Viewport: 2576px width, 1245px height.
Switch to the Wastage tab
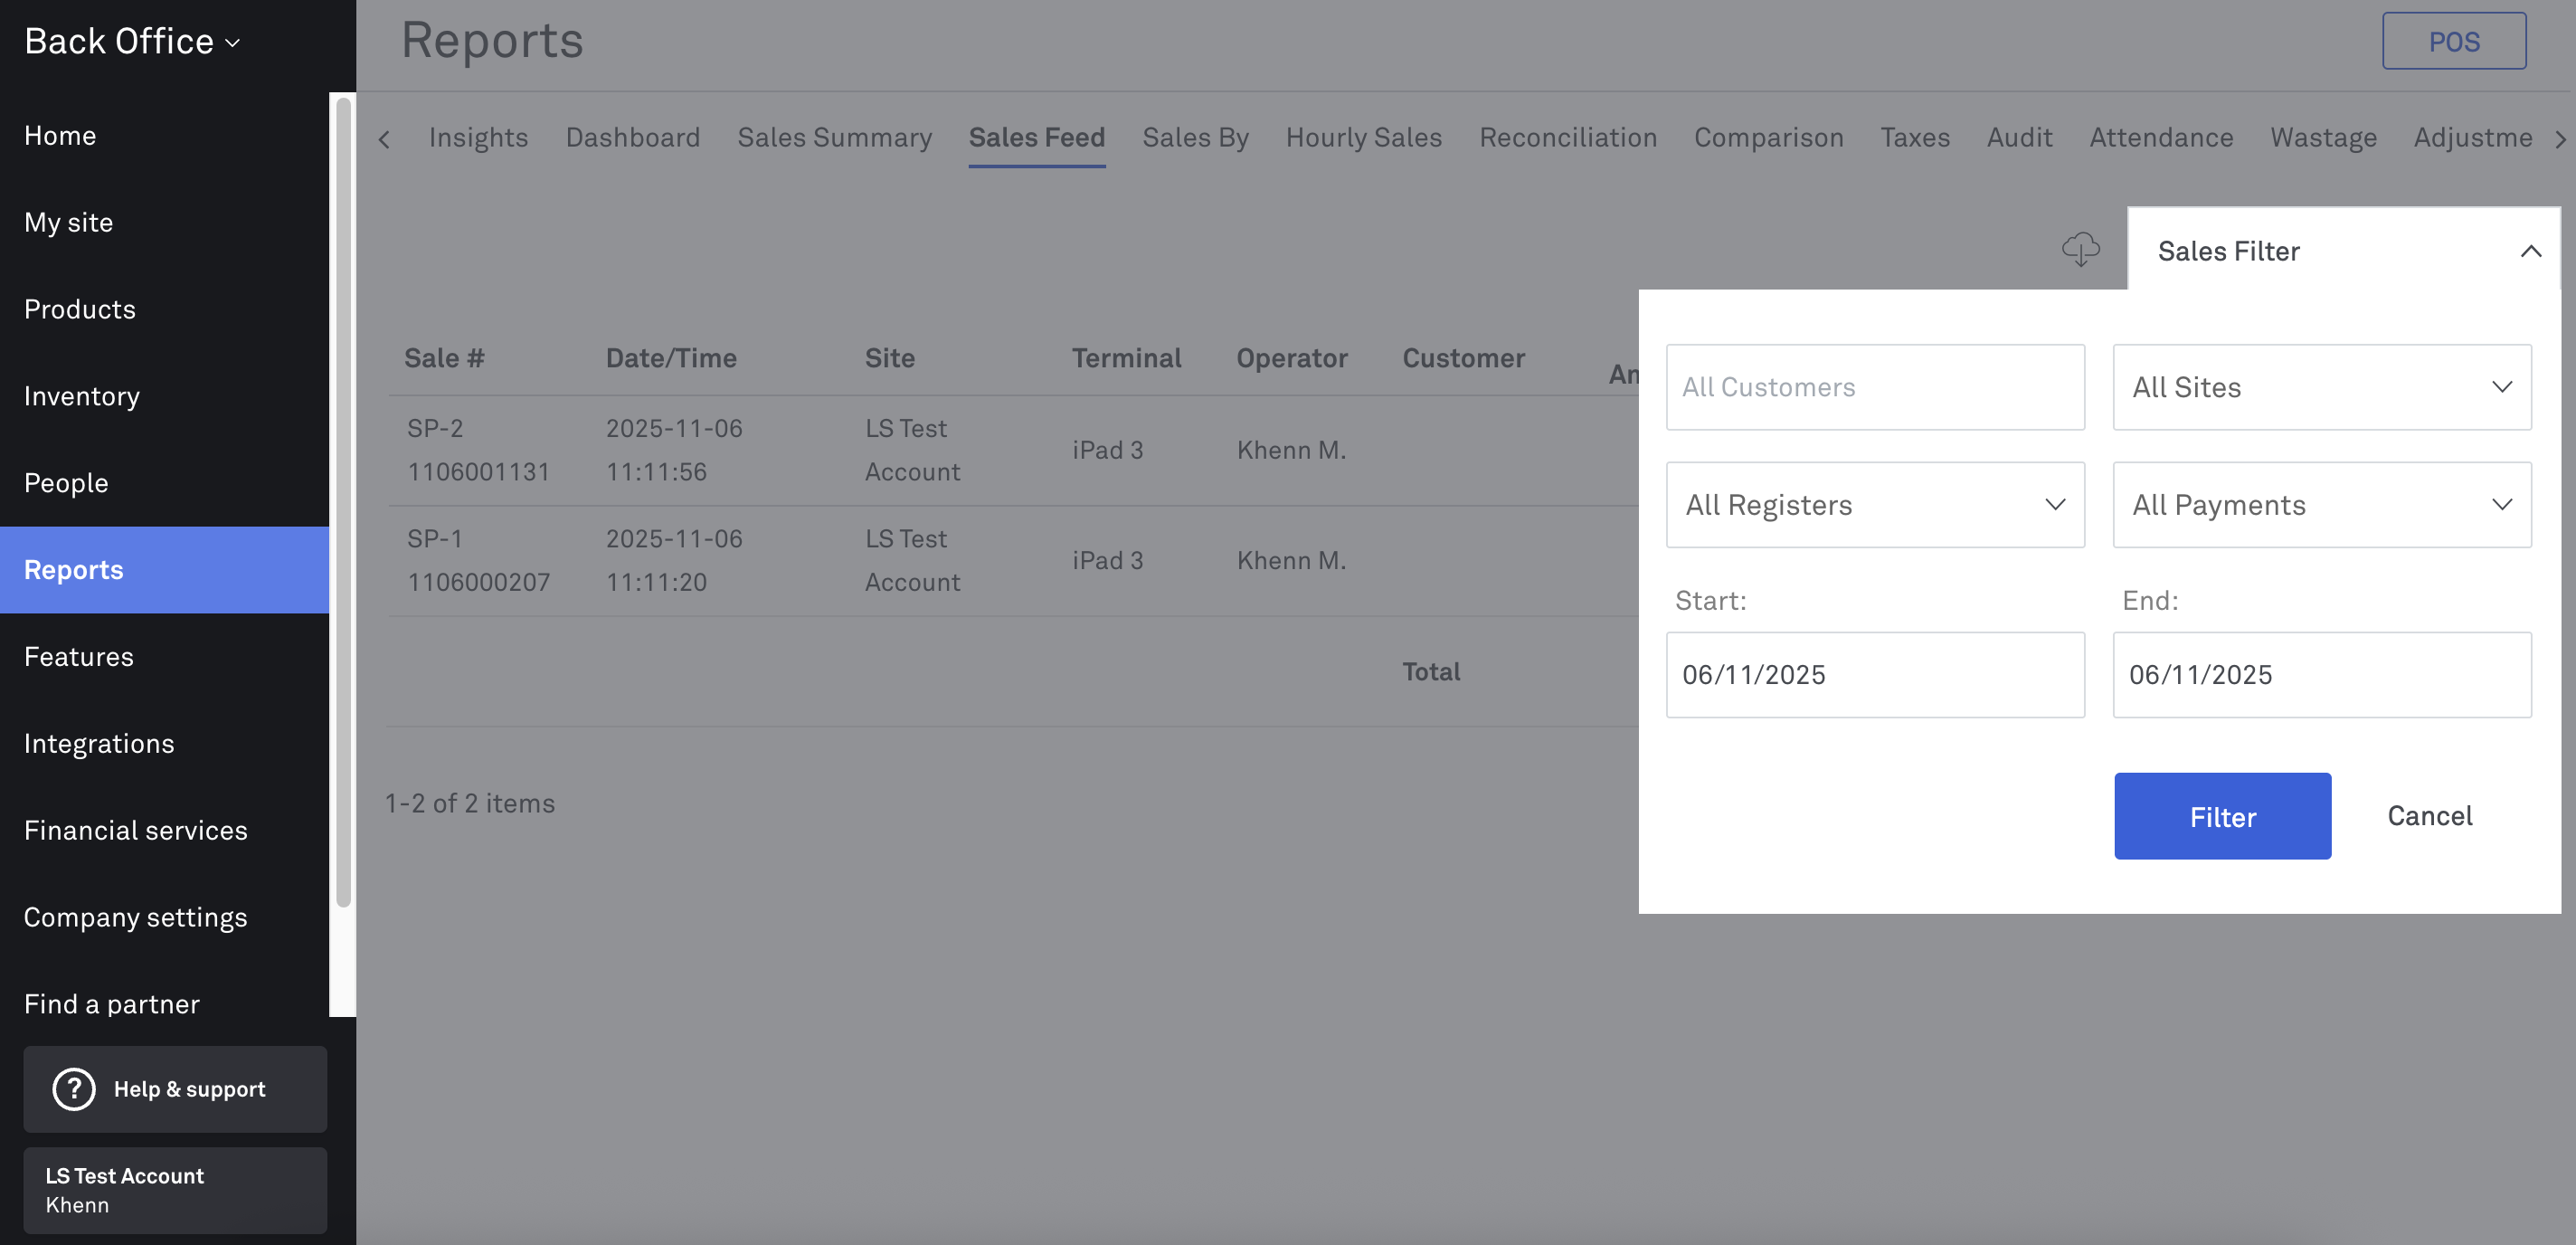tap(2322, 137)
